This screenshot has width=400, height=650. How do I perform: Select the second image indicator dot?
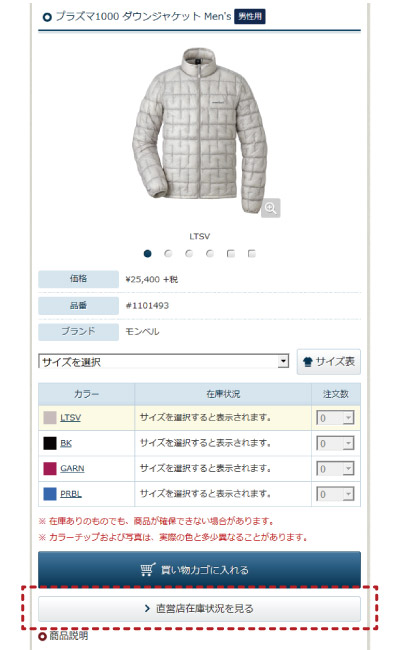pos(168,253)
